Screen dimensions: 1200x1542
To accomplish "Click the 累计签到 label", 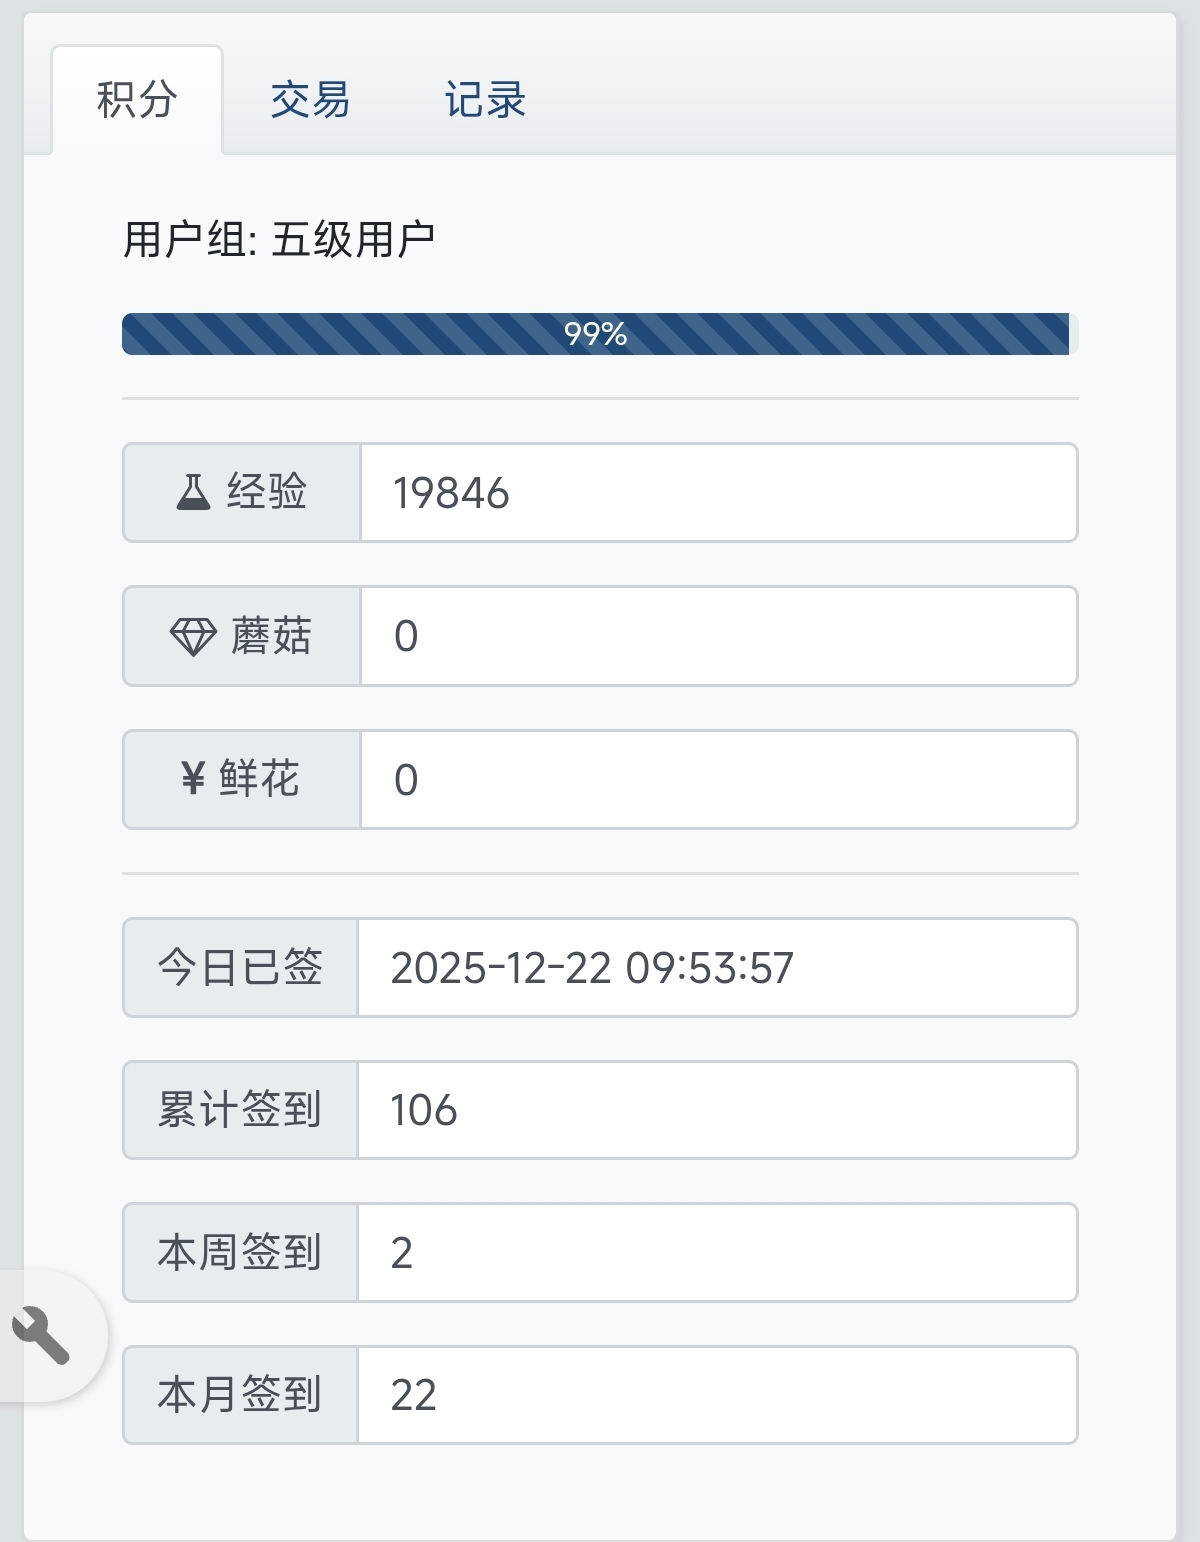I will pyautogui.click(x=240, y=1110).
